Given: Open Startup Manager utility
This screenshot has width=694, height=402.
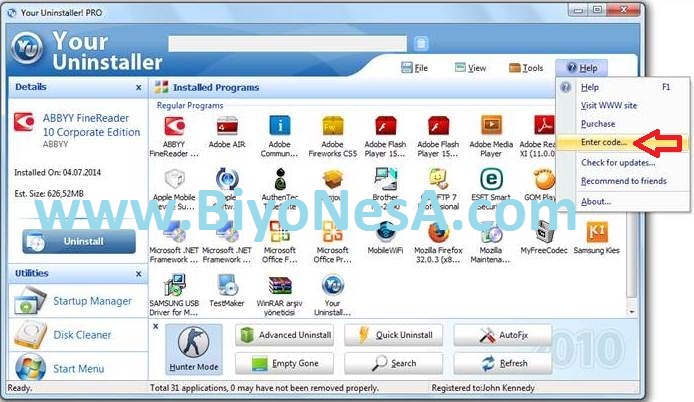Looking at the screenshot, I should tap(90, 301).
